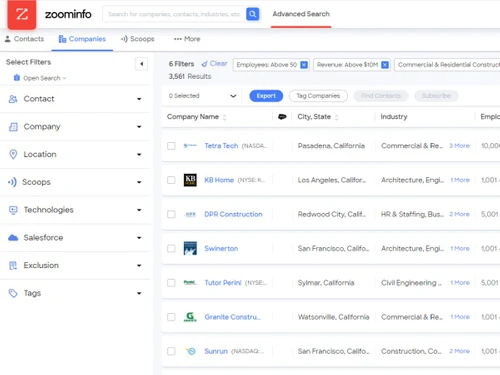The image size is (500, 375).
Task: Show 2 More industries for Sunrun
Action: pyautogui.click(x=459, y=351)
